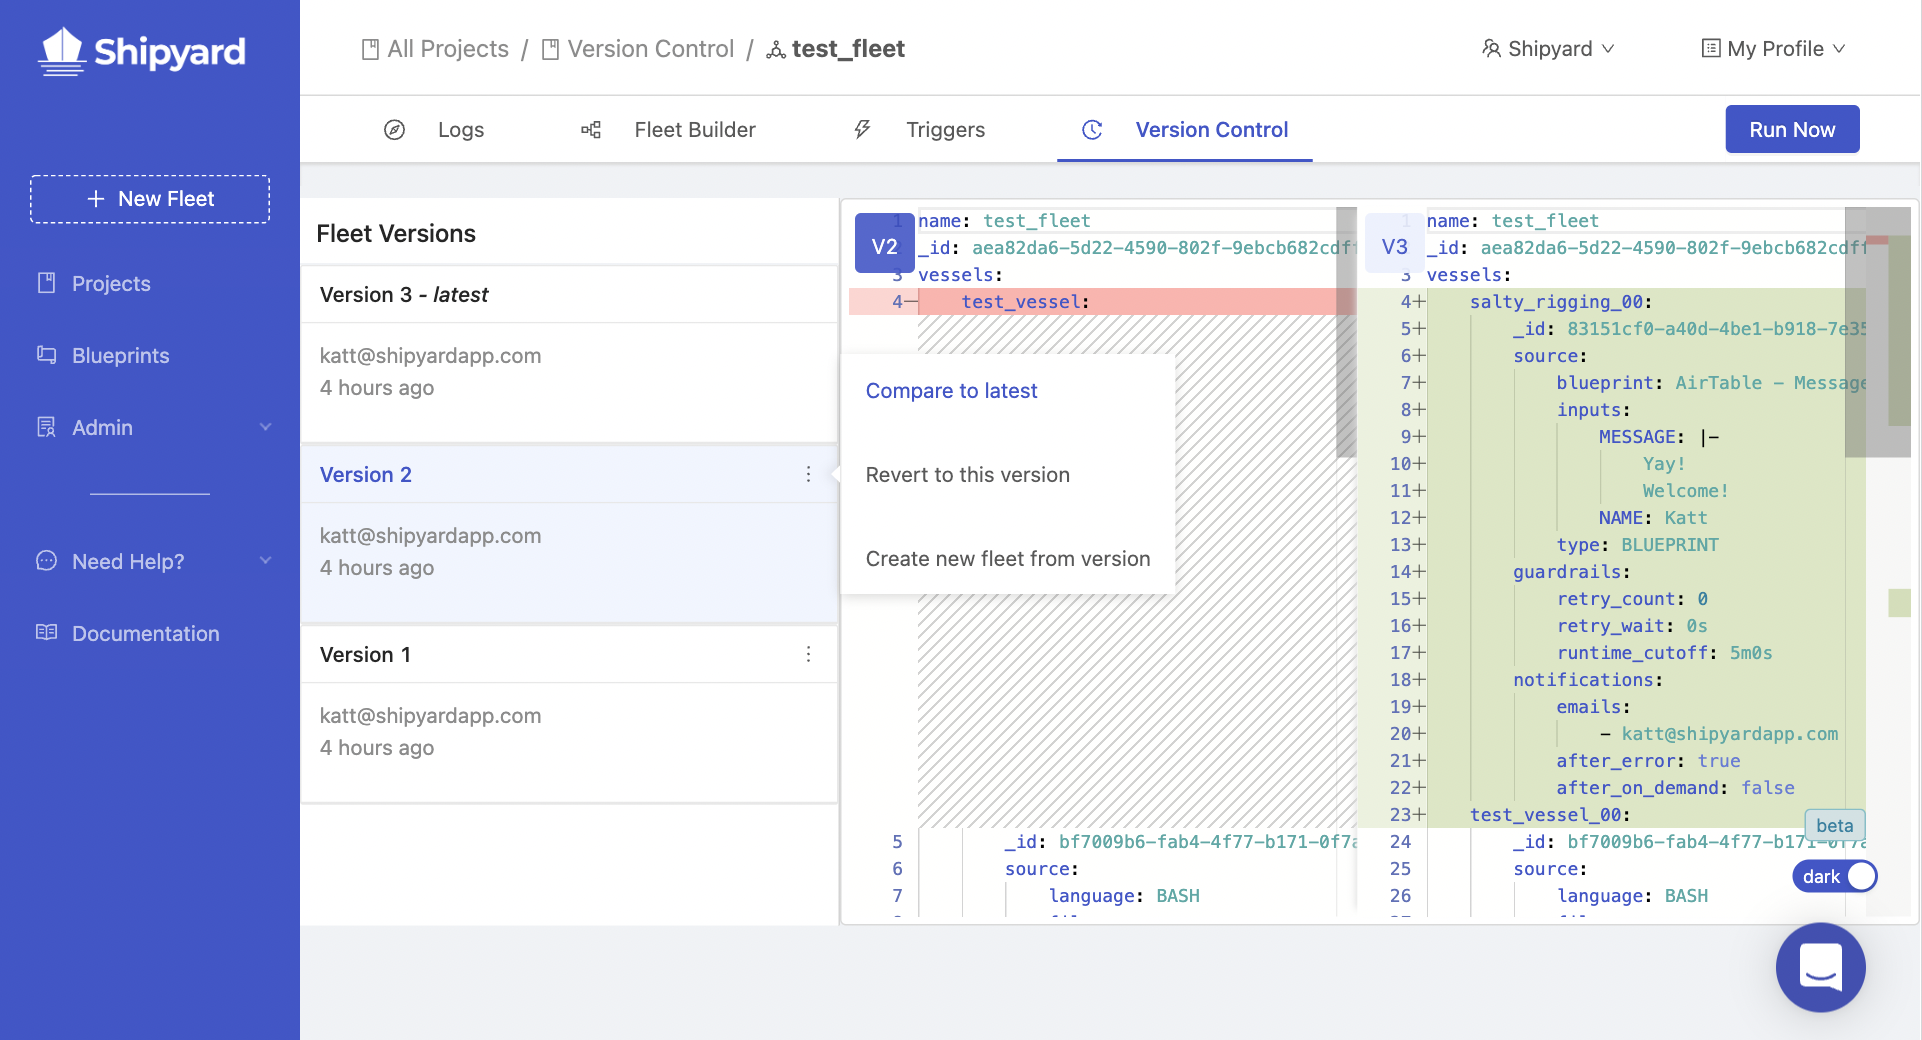Click the Admin sidebar icon
The image size is (1922, 1040).
(46, 427)
